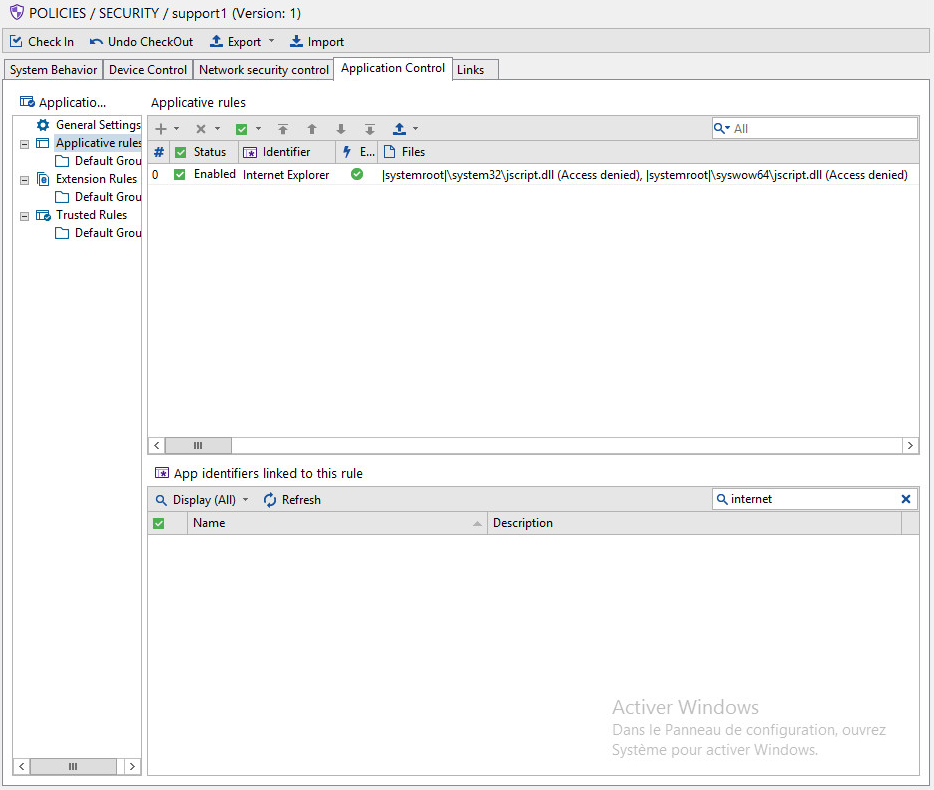Move rule up arrow icon
This screenshot has width=934, height=790.
pos(312,129)
